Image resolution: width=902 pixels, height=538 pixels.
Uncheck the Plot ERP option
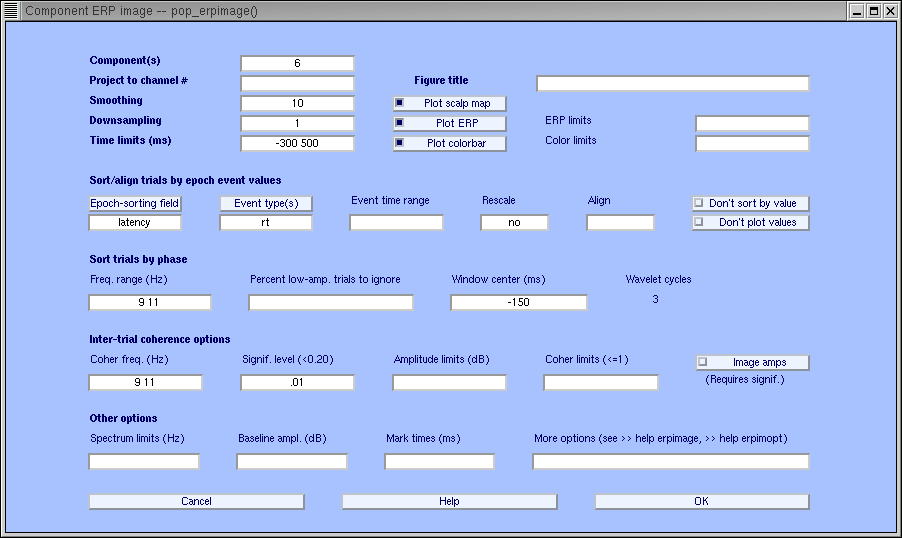click(400, 123)
